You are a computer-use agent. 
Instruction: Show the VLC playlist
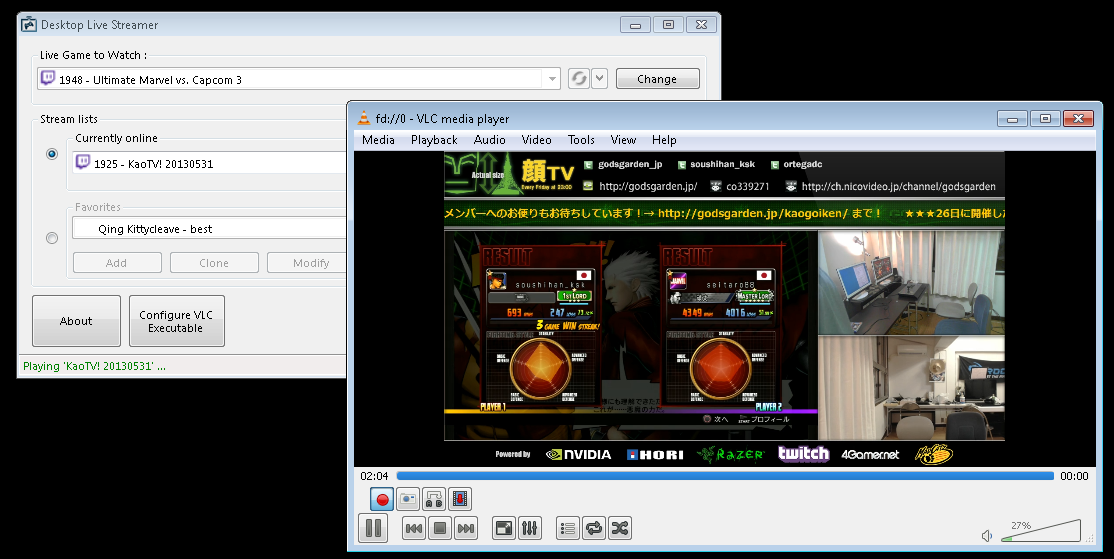tap(568, 528)
